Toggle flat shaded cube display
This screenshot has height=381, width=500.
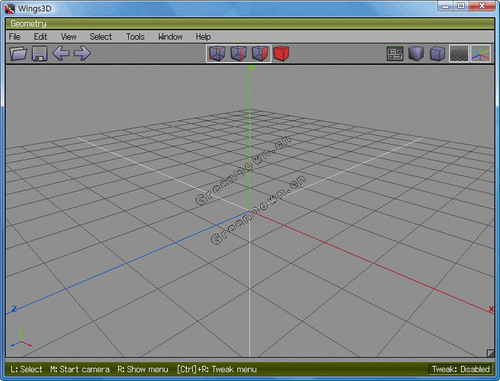[x=416, y=54]
